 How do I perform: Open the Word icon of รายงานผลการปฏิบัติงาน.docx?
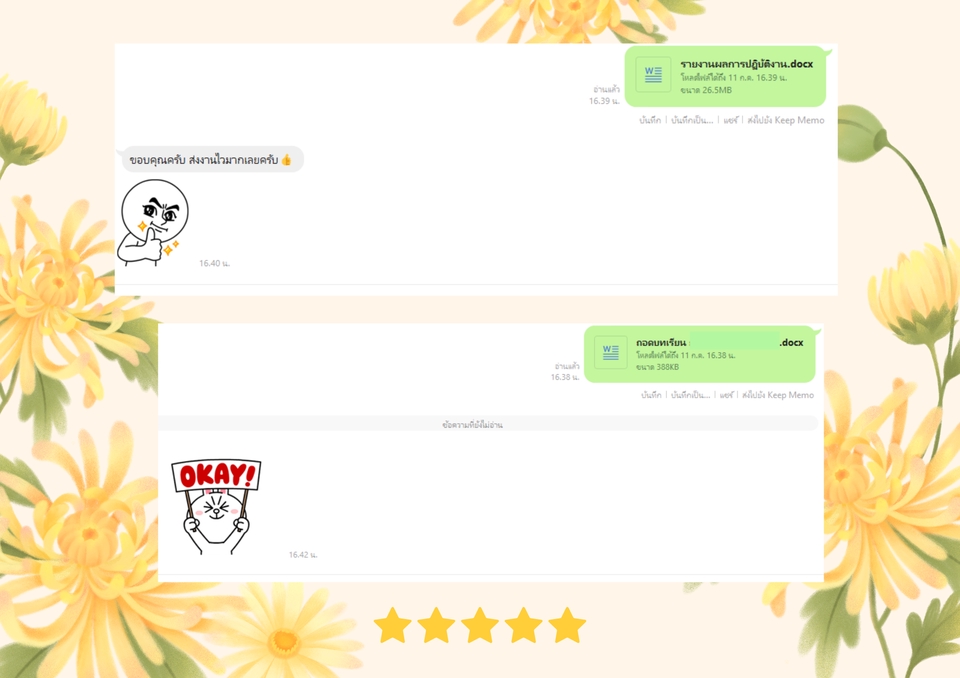653,75
